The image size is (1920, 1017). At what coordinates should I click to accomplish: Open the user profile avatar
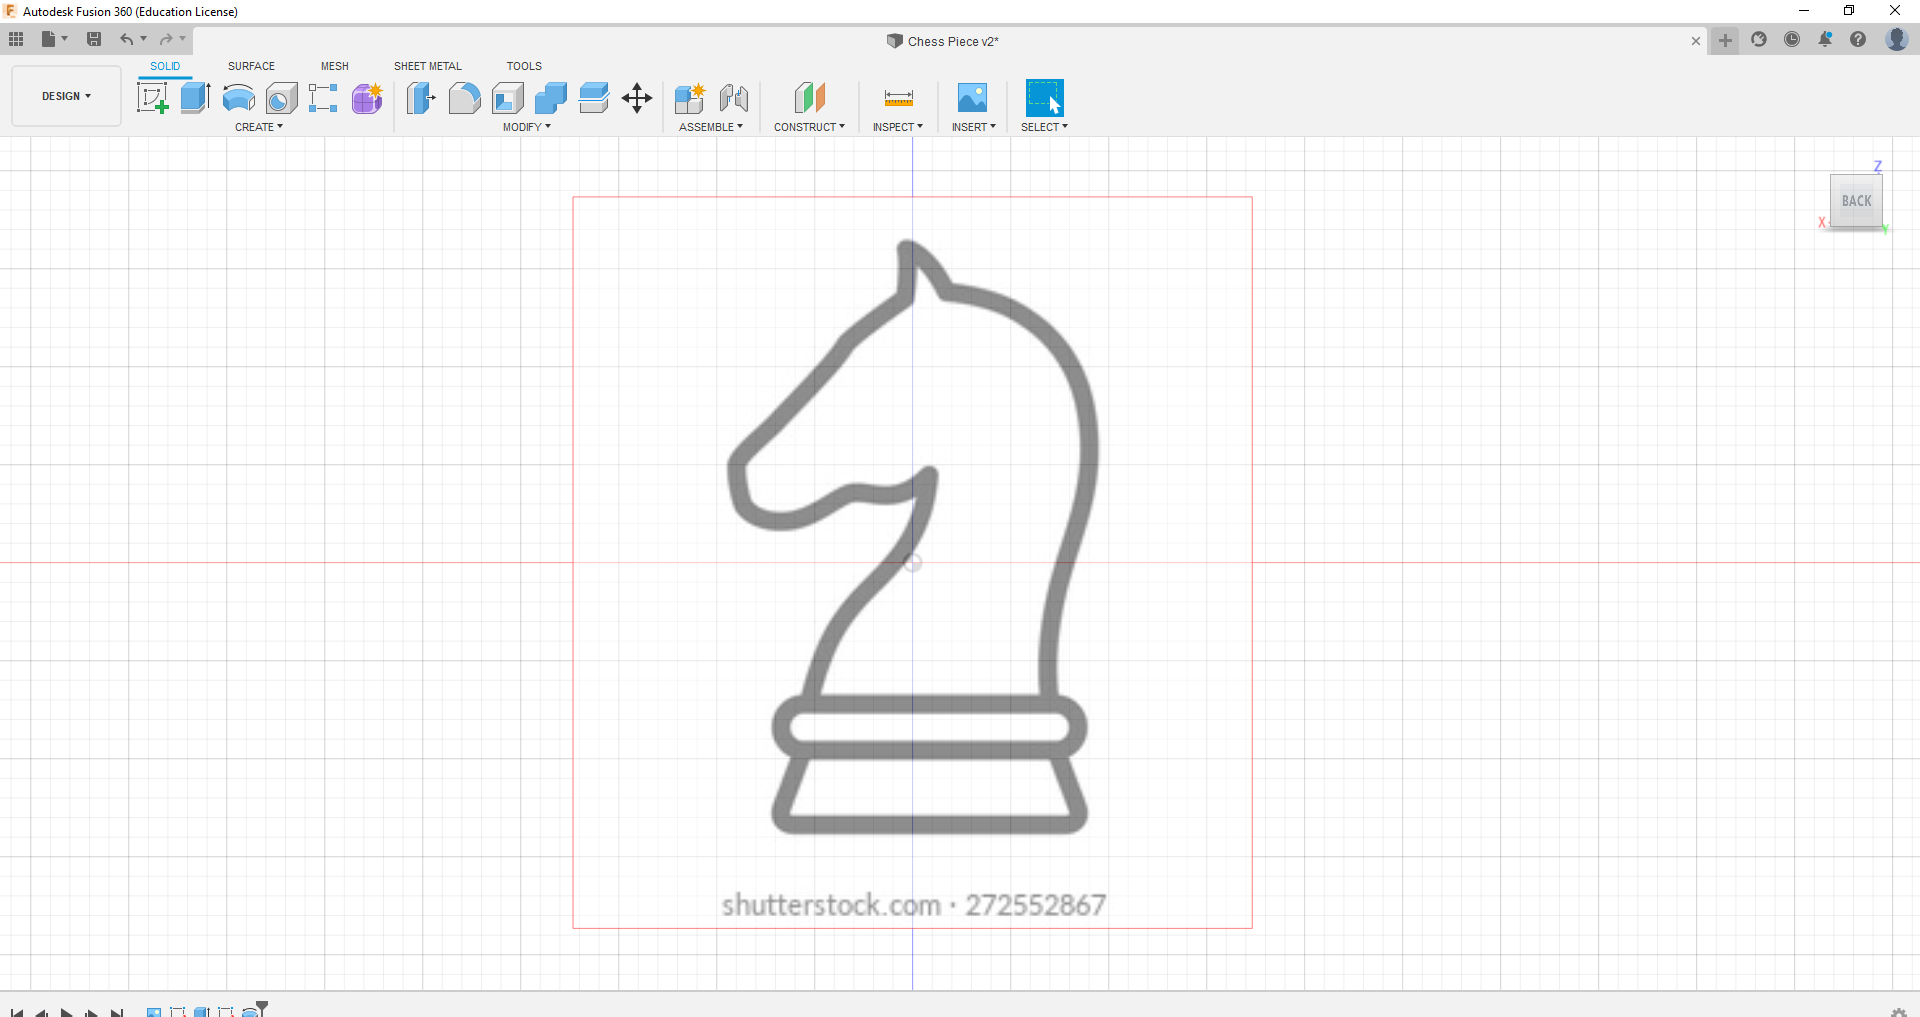1896,39
